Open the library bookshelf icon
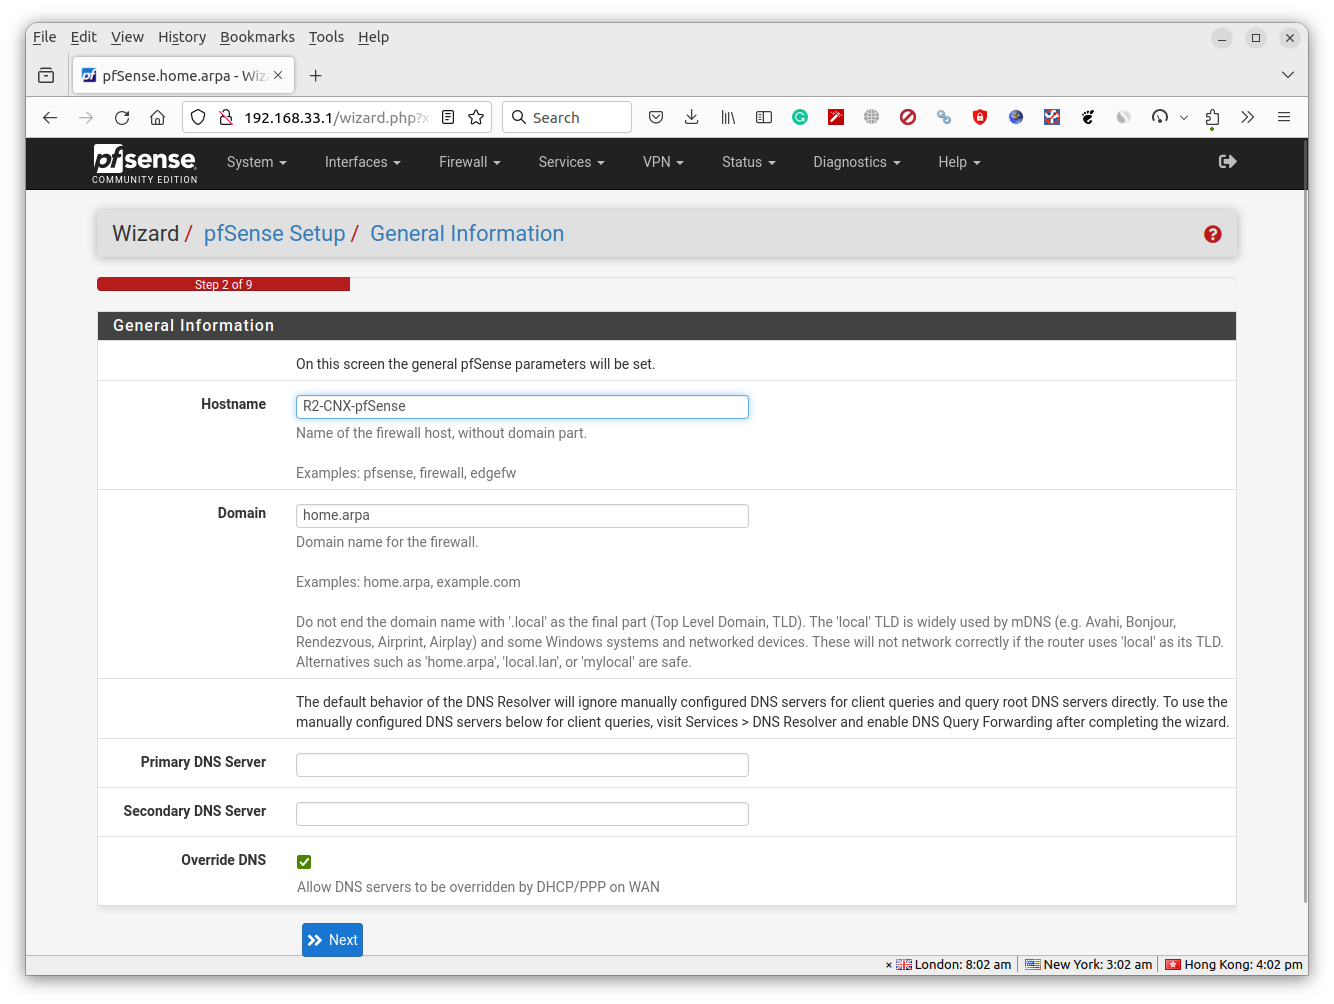The height and width of the screenshot is (1004, 1334). click(728, 117)
